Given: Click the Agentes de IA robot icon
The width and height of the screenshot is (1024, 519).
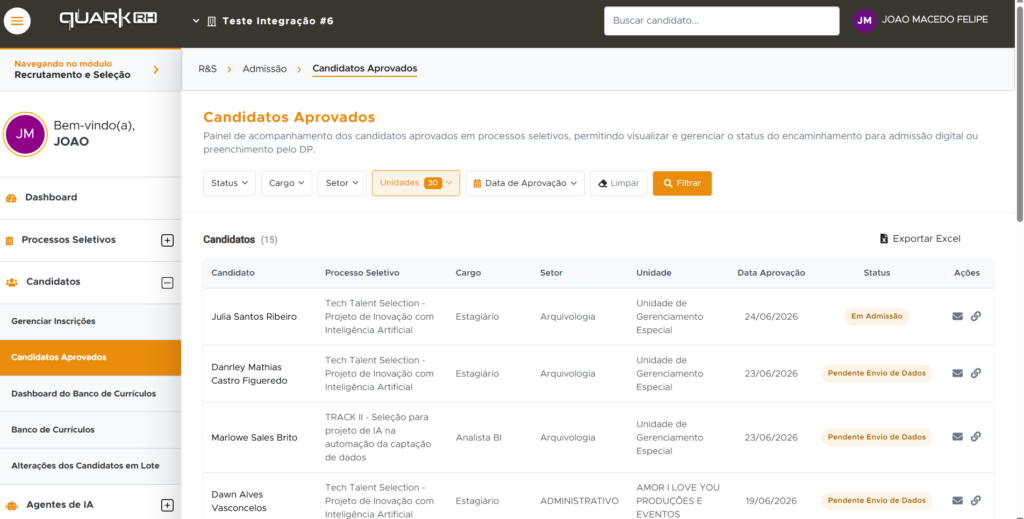Looking at the screenshot, I should pos(12,505).
